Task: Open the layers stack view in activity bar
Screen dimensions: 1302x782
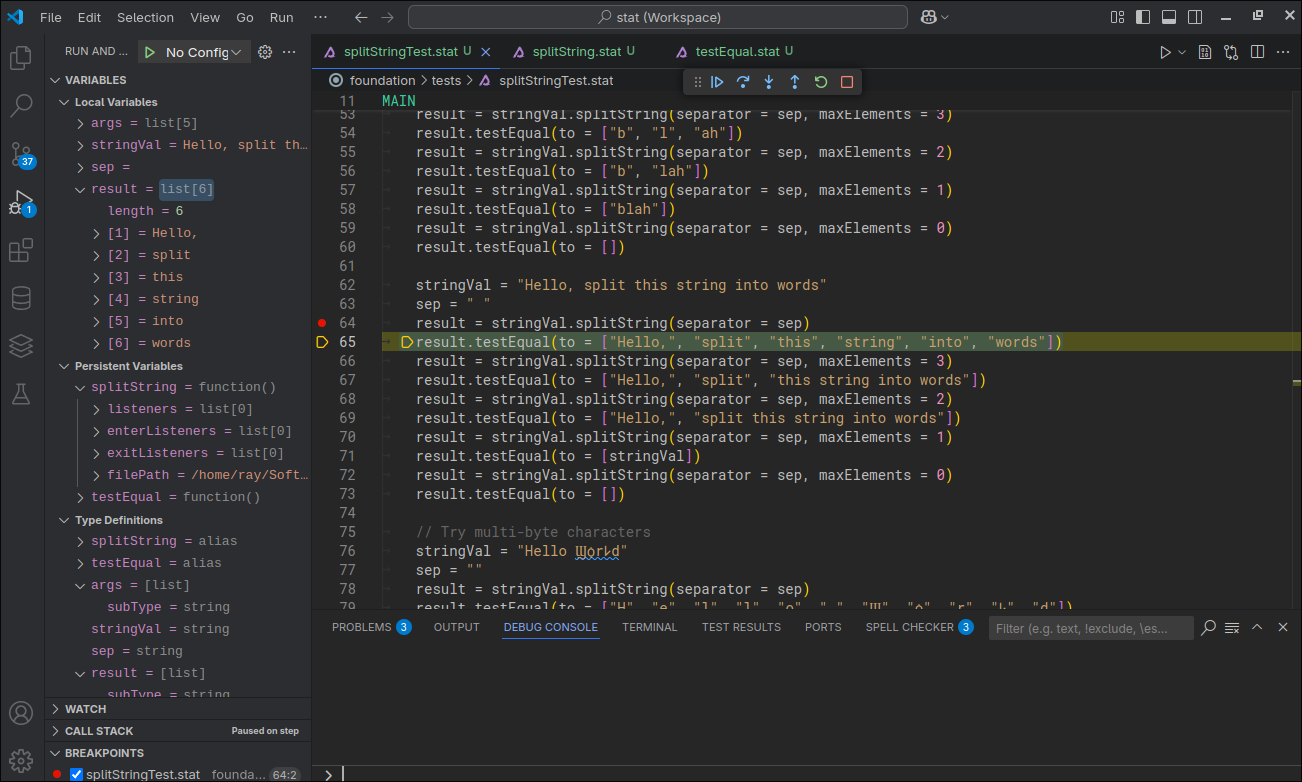Action: (21, 346)
